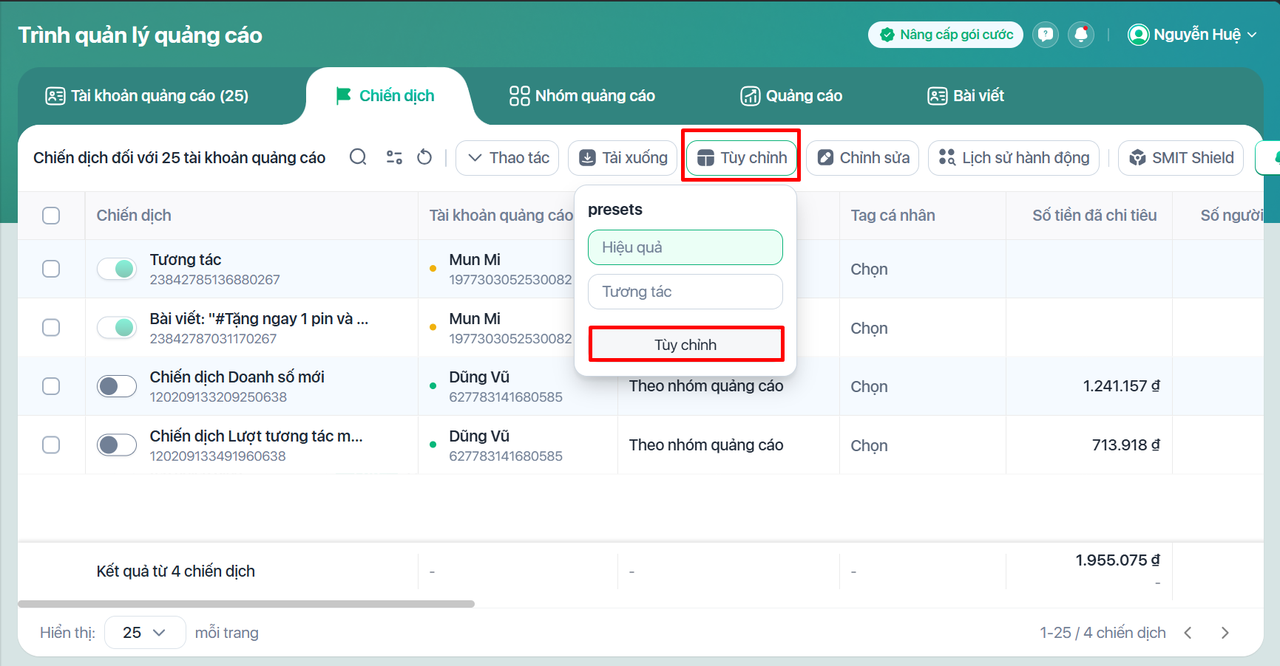Open the 25 per page dropdown

click(145, 632)
